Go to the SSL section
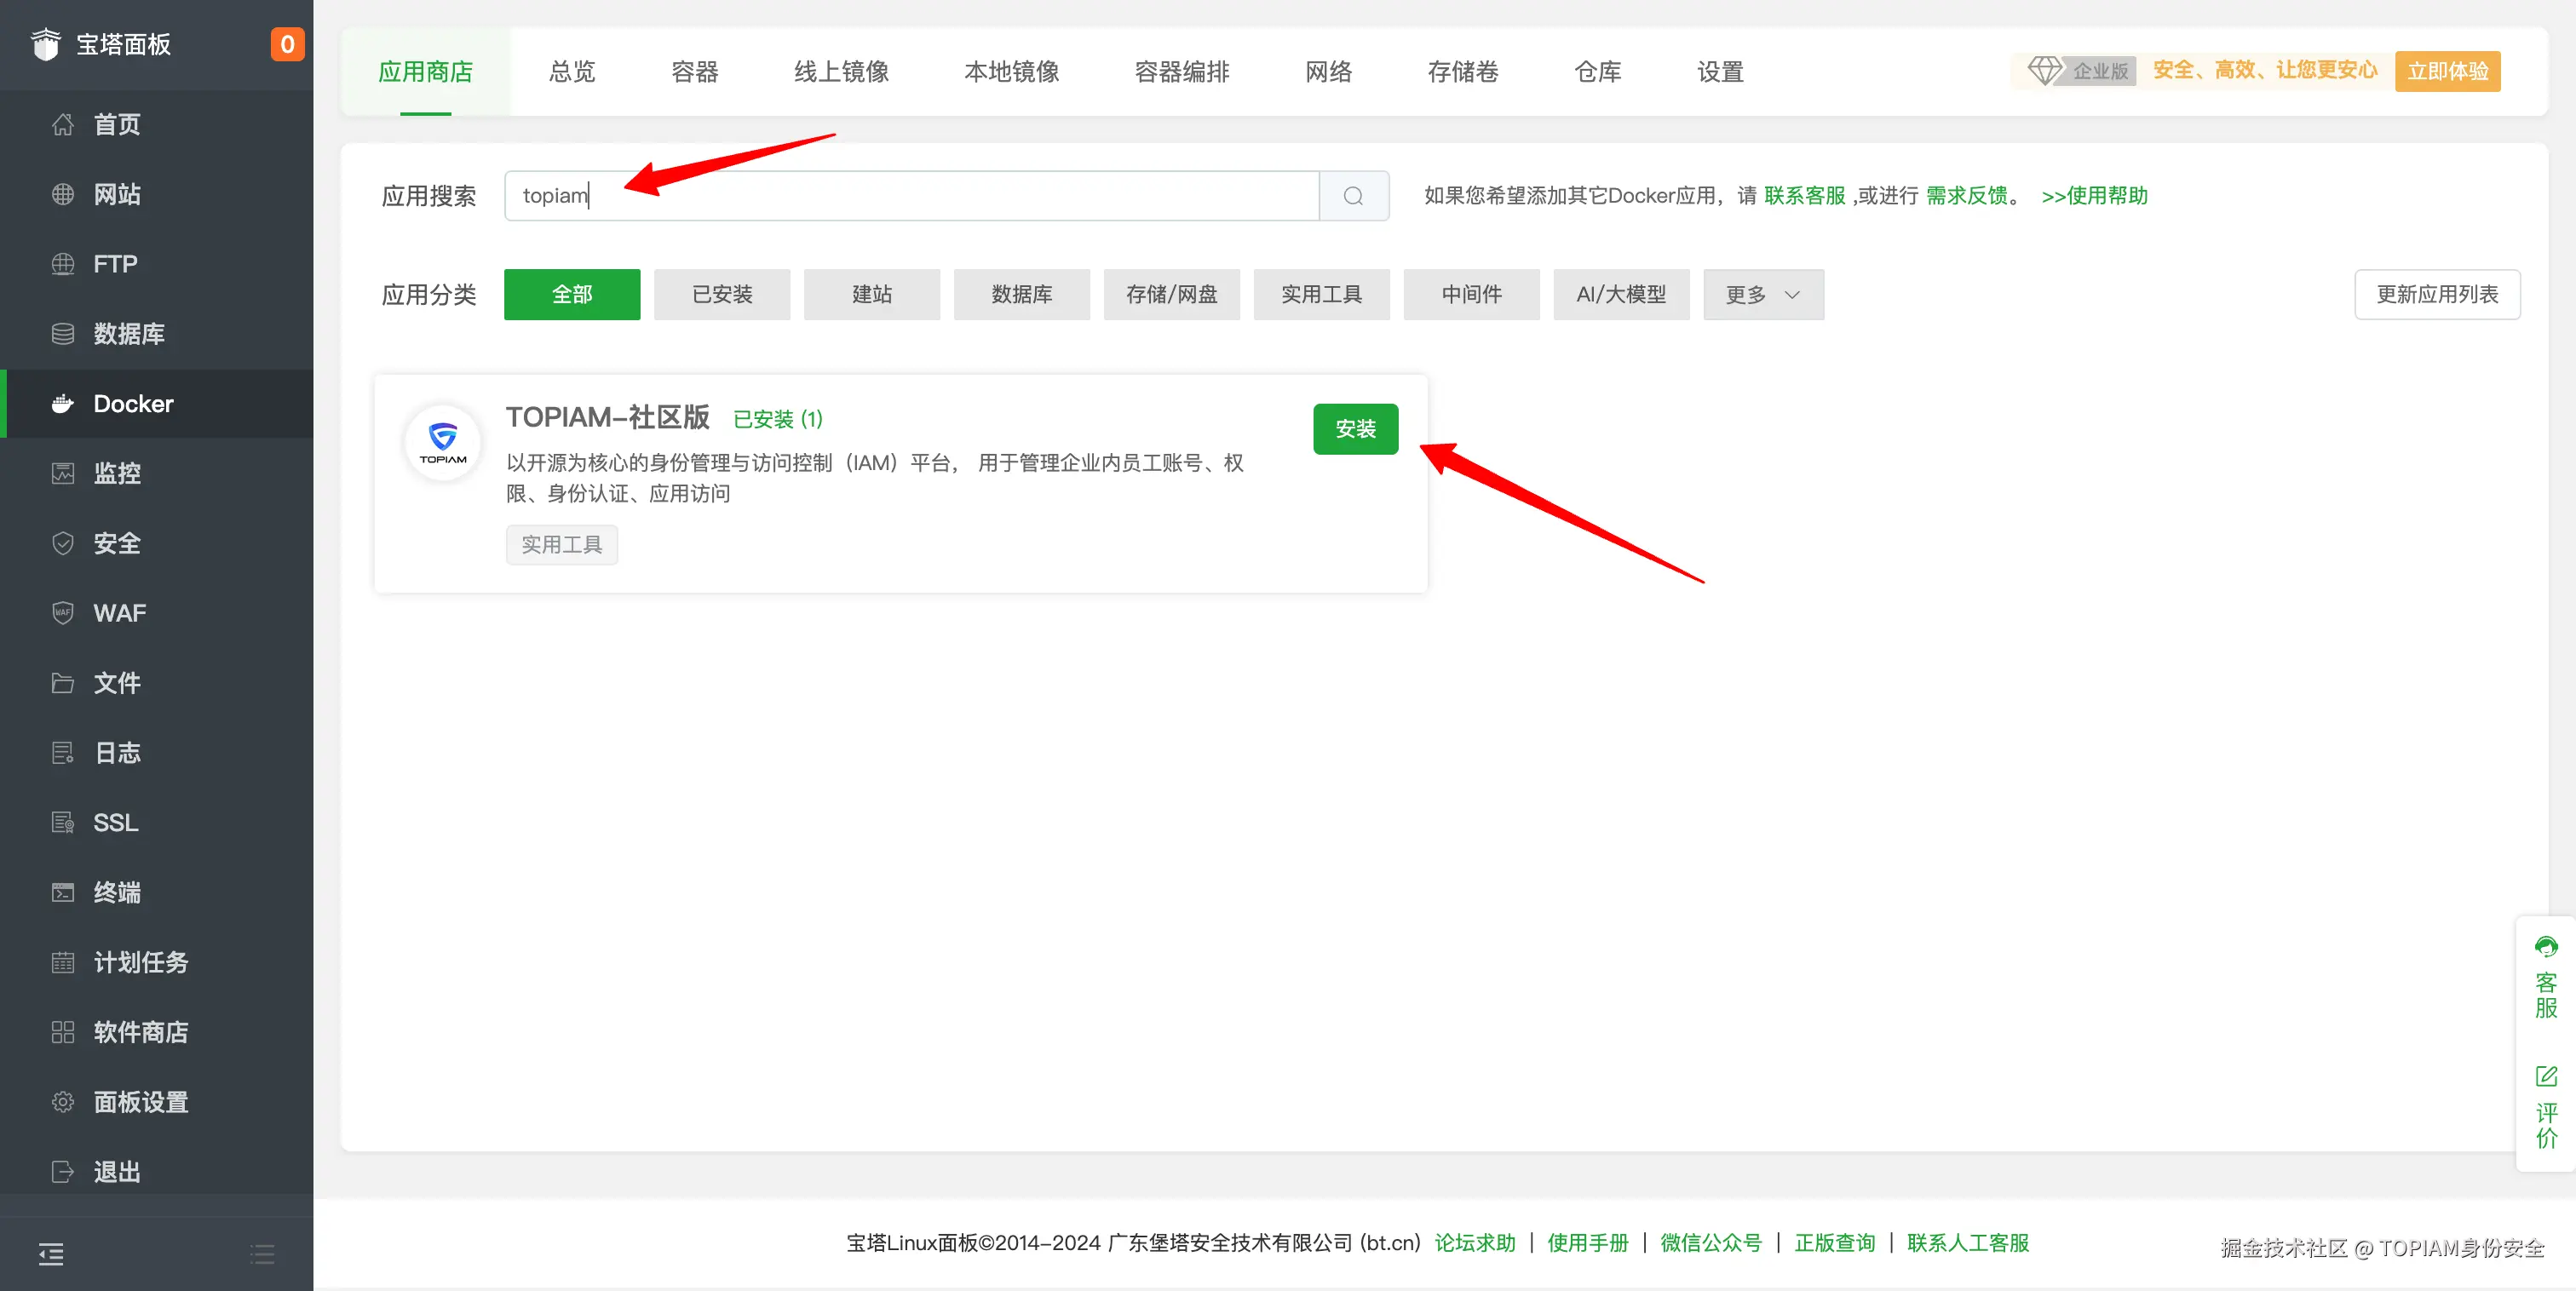 coord(115,822)
